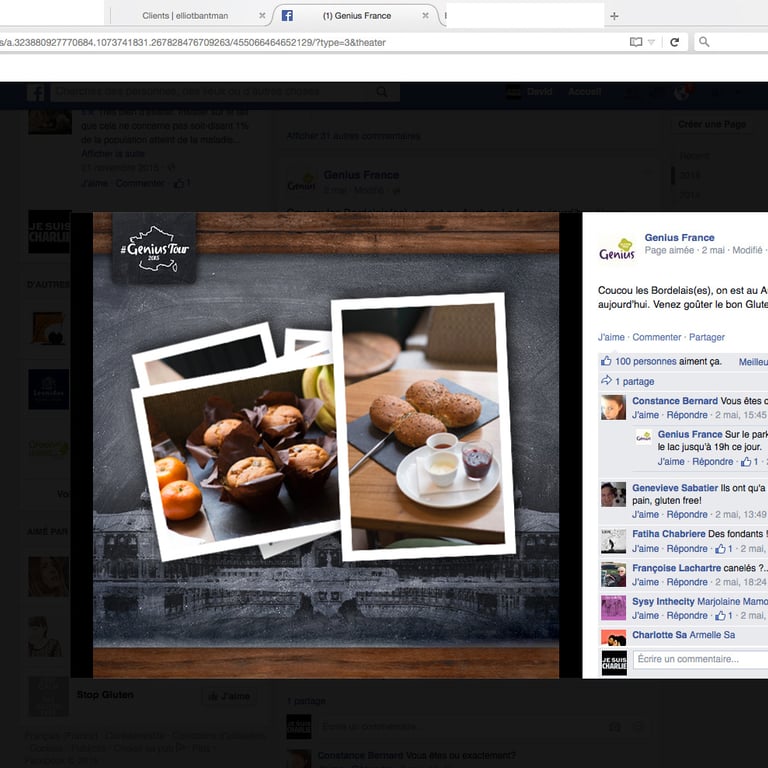The image size is (768, 768).
Task: Click the Commenter link under the post
Action: click(x=657, y=337)
